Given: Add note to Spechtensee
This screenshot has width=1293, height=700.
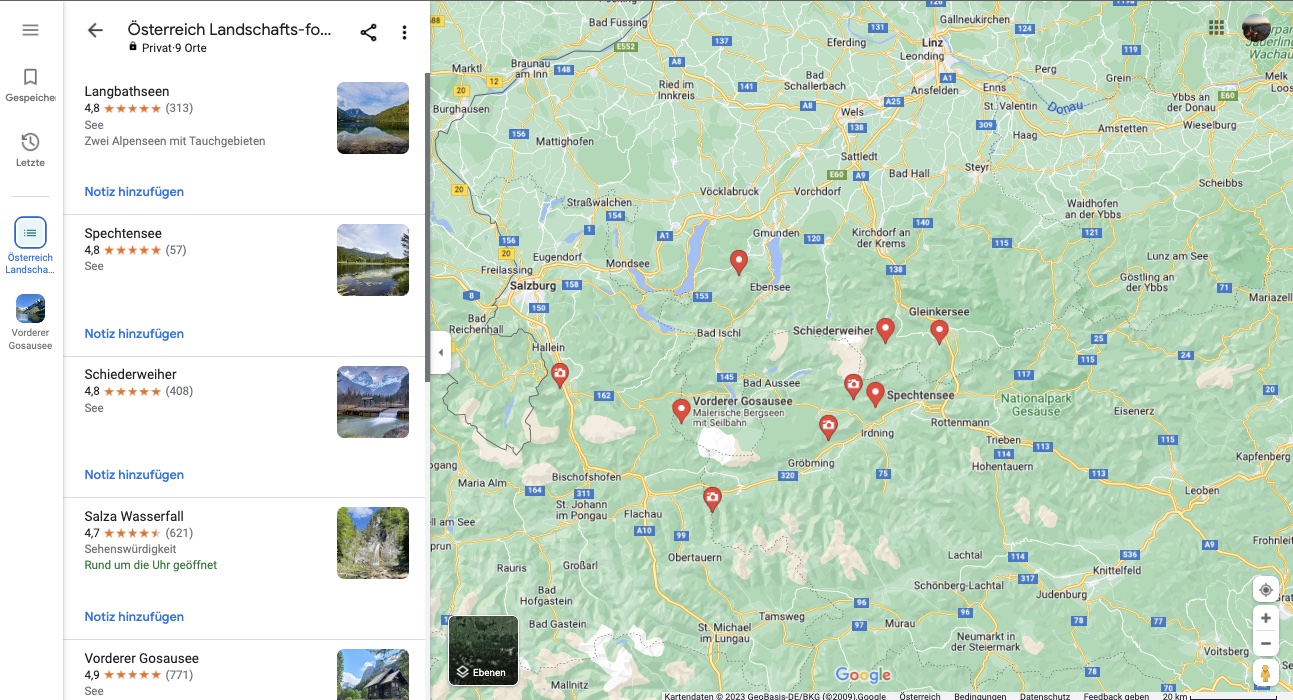Looking at the screenshot, I should click(134, 334).
